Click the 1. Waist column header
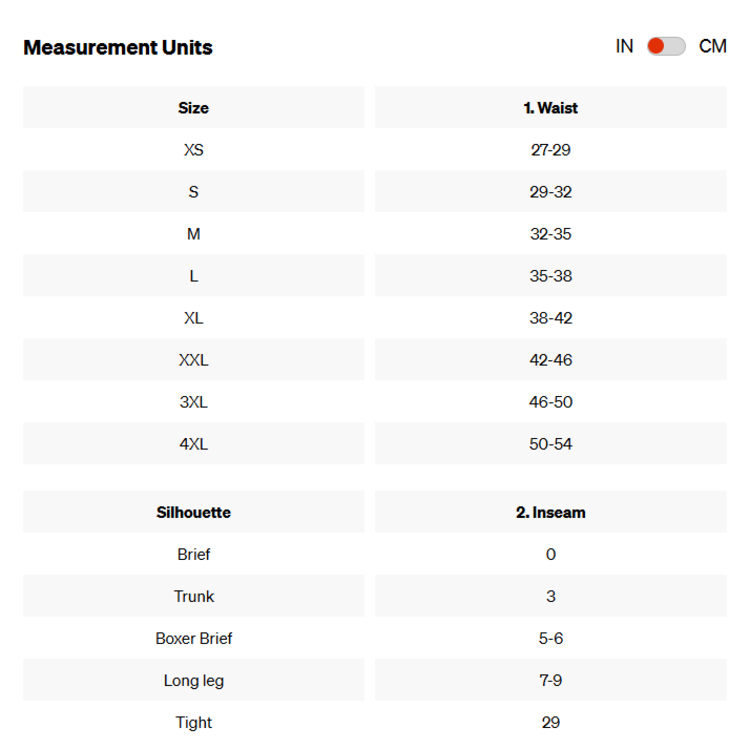The width and height of the screenshot is (750, 749). click(550, 108)
